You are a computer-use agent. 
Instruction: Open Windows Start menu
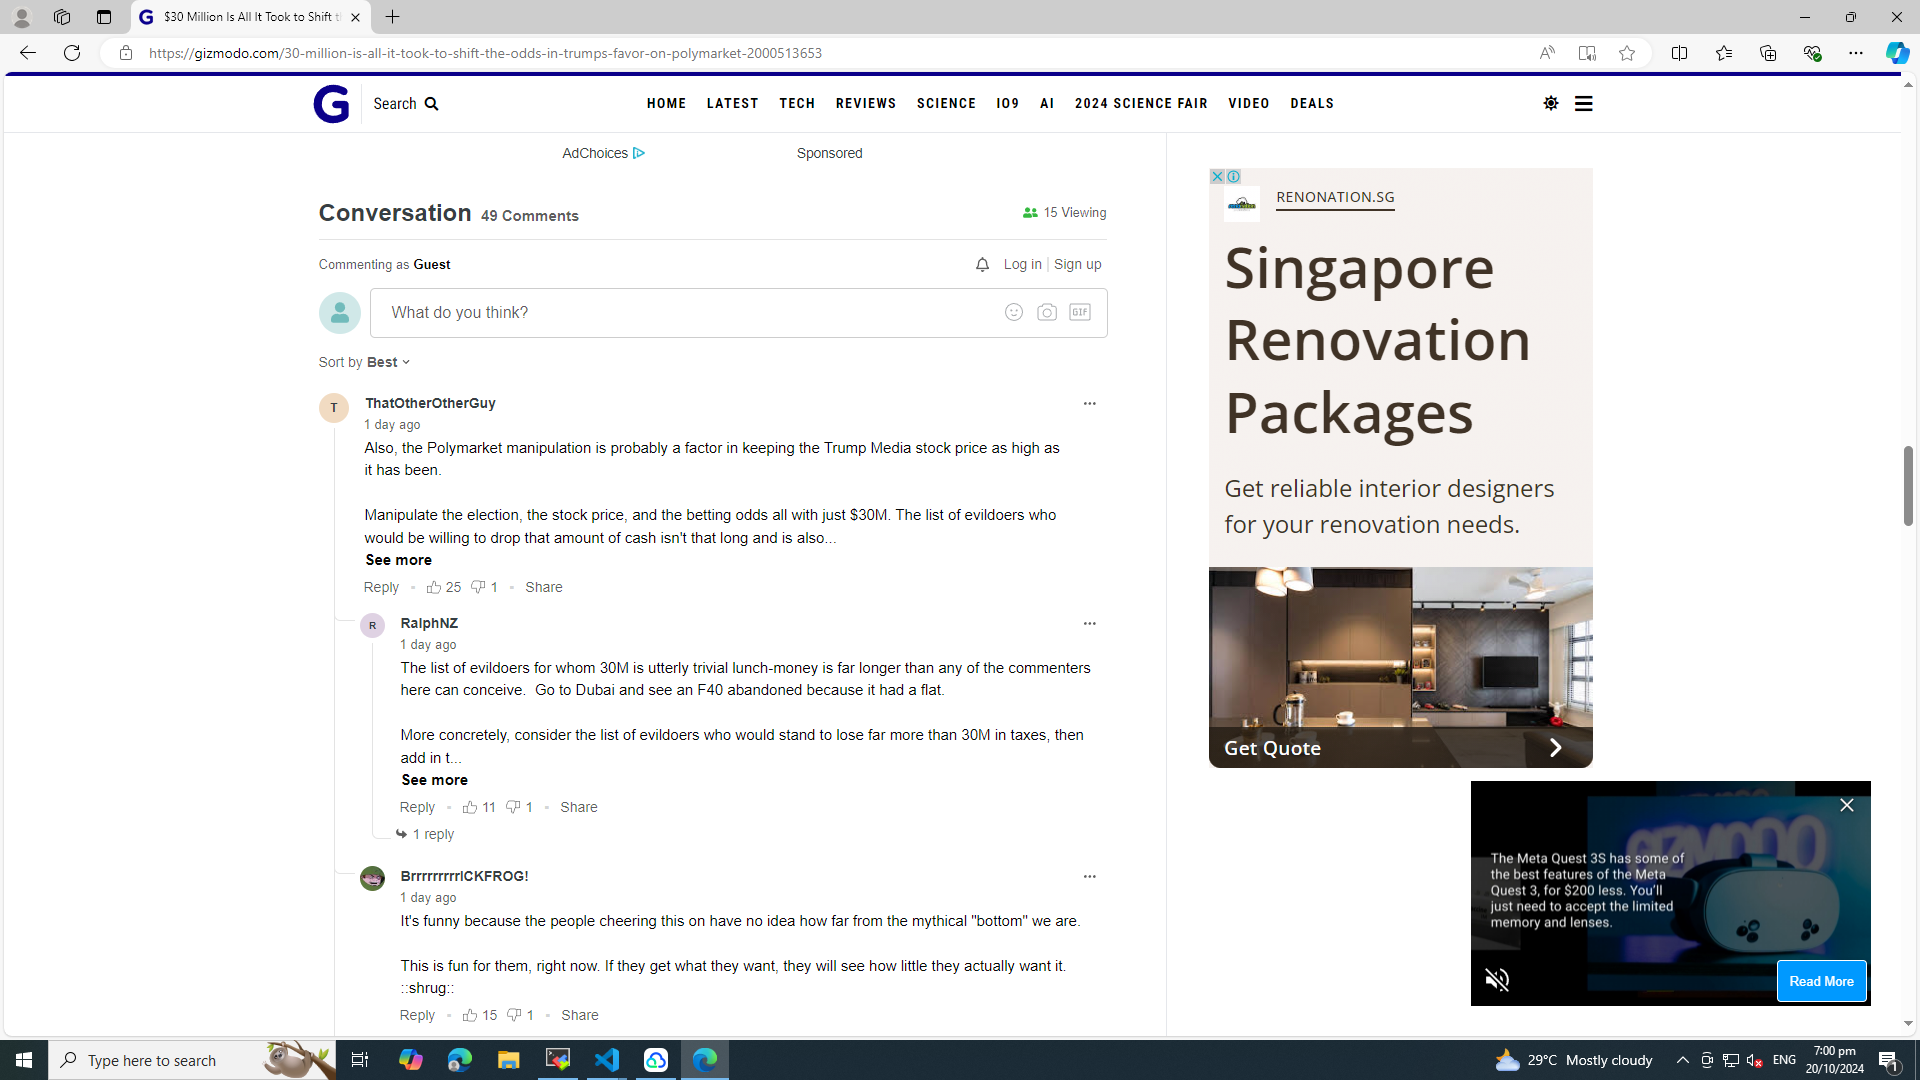point(24,1060)
